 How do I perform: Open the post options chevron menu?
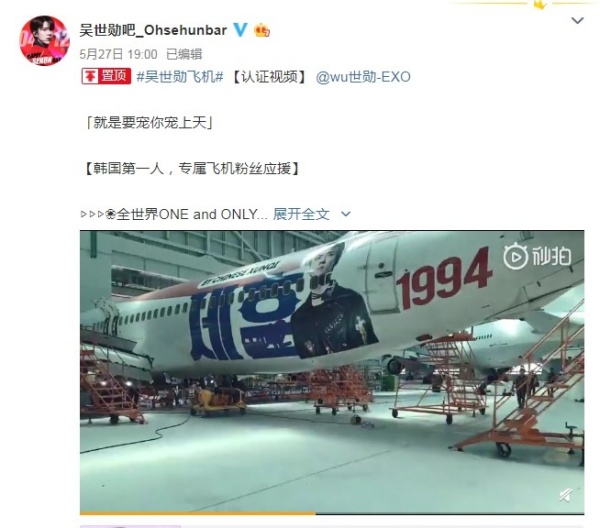pos(577,20)
